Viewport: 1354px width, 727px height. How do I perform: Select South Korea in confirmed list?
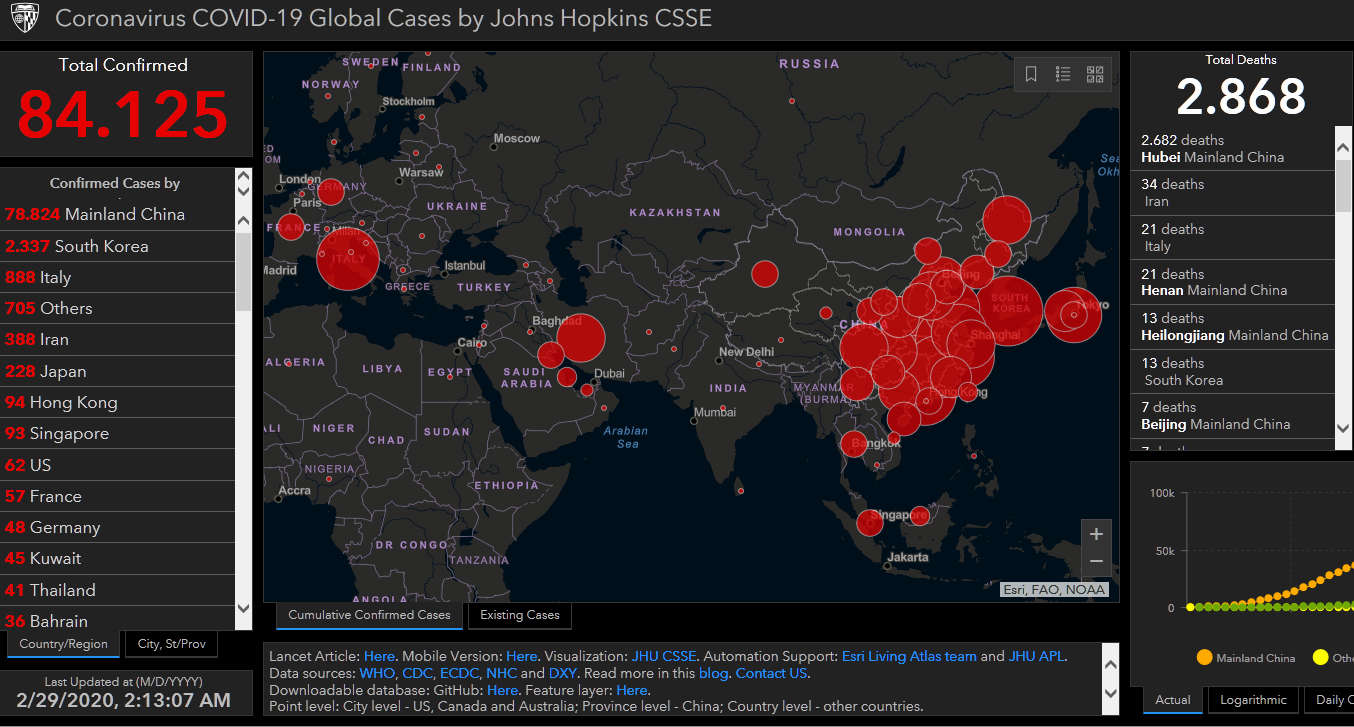point(117,246)
